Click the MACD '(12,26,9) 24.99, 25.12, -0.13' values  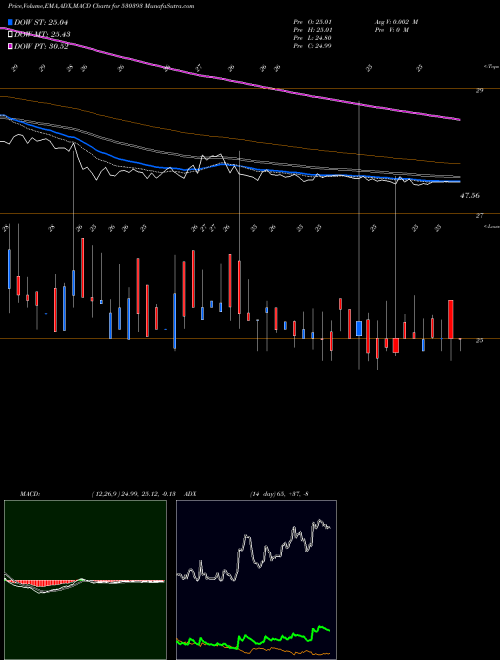[x=133, y=494]
